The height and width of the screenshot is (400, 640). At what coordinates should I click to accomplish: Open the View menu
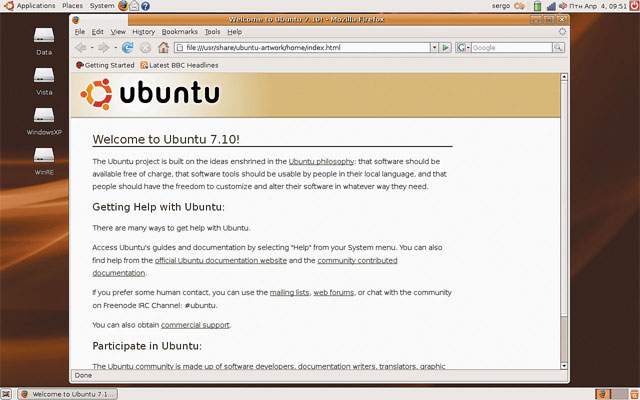click(x=118, y=32)
